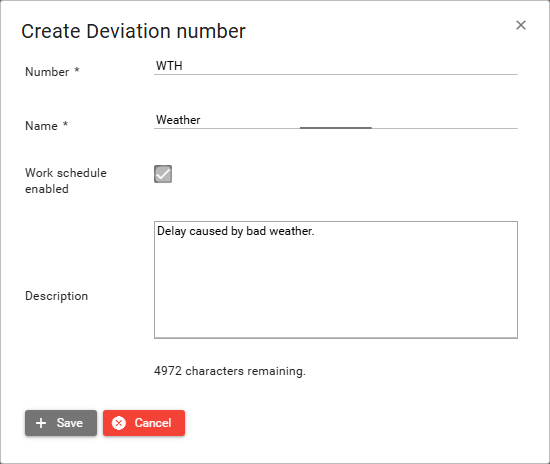Click the Work schedule enabled label
This screenshot has height=464, width=550.
[66, 181]
